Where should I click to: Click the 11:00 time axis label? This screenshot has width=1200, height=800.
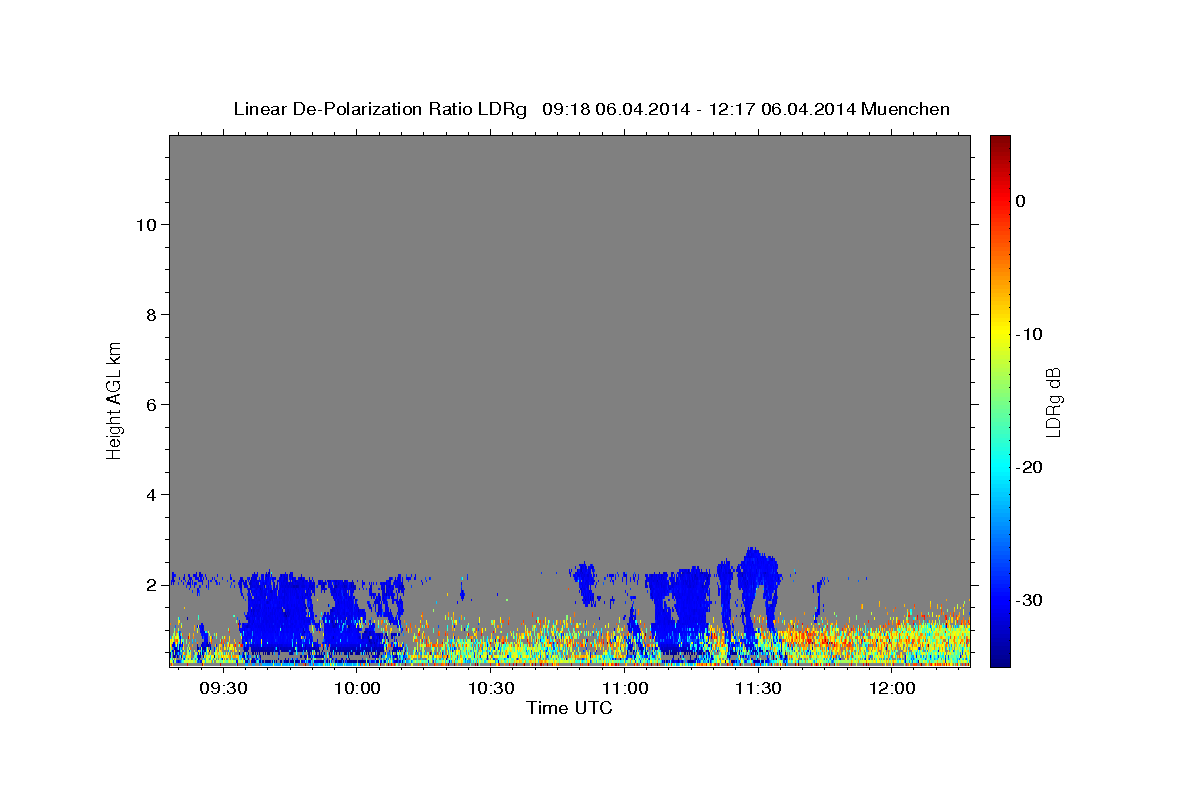point(625,689)
